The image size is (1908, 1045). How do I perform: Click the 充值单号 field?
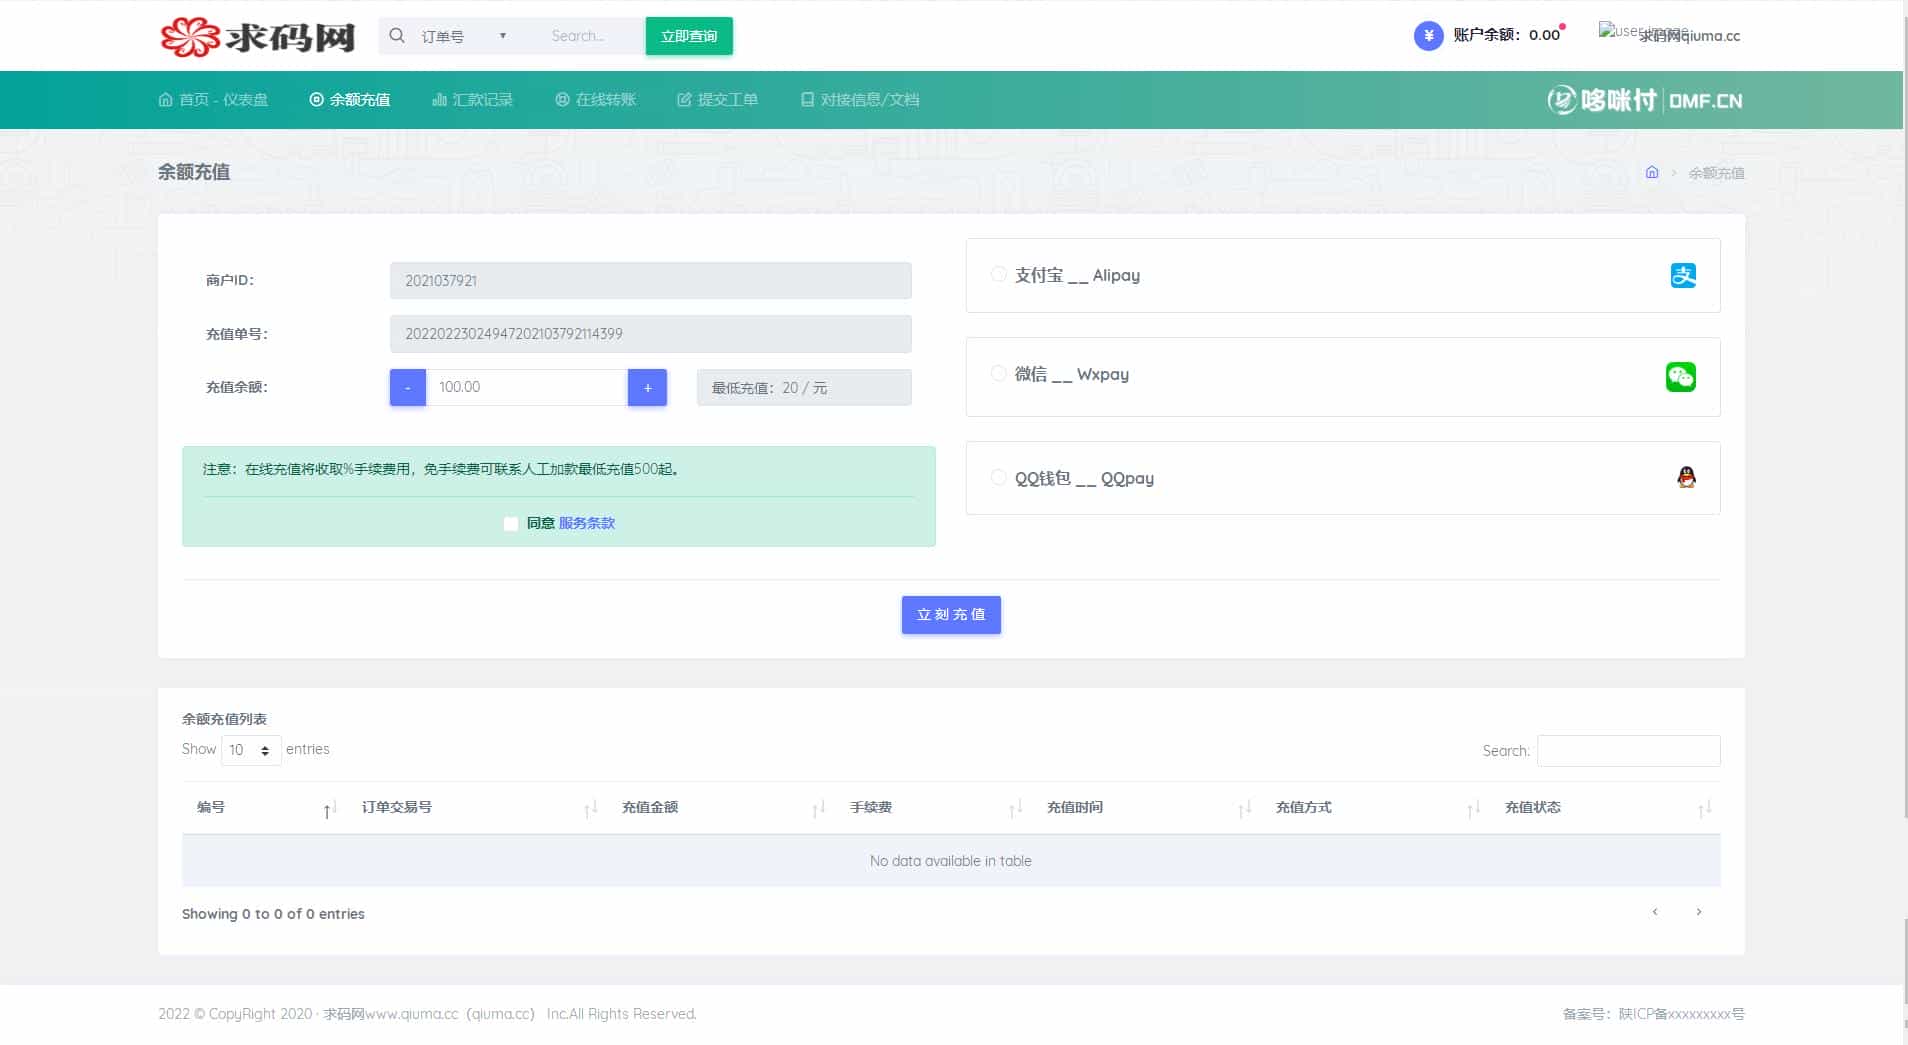click(651, 334)
